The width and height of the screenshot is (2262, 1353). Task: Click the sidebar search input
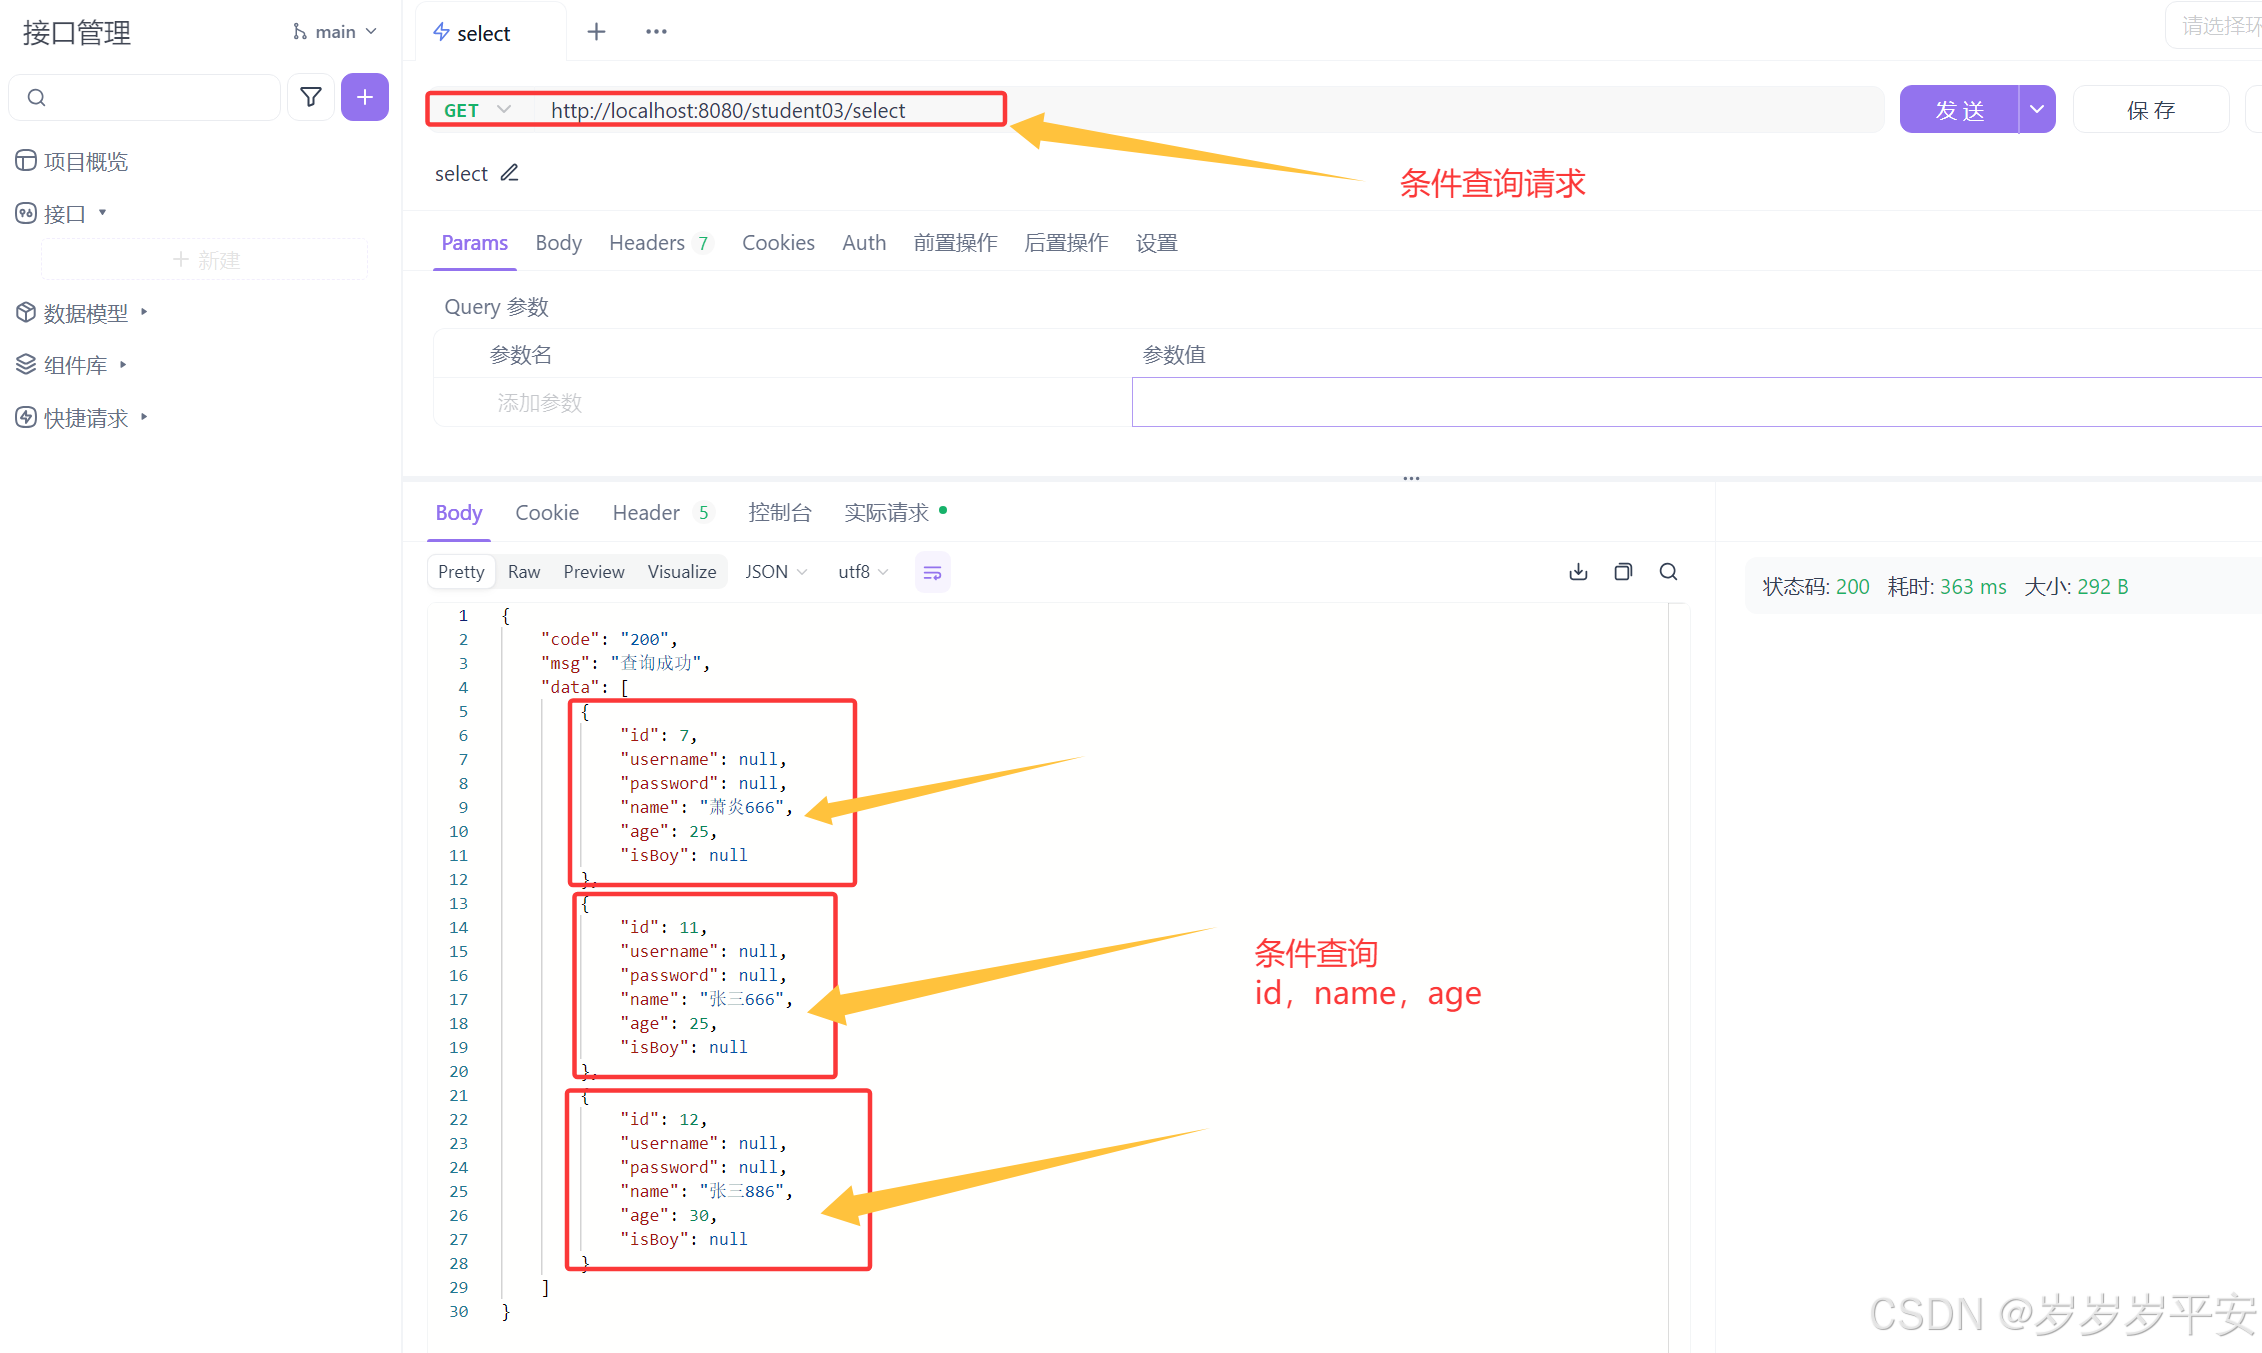(145, 97)
